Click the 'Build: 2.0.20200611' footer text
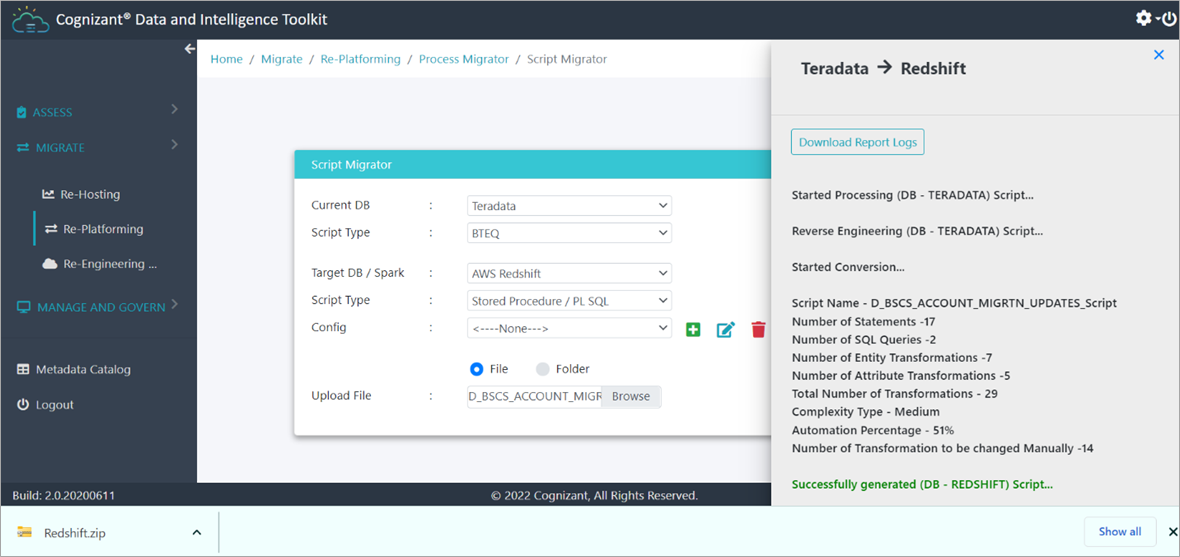1180x557 pixels. click(64, 495)
